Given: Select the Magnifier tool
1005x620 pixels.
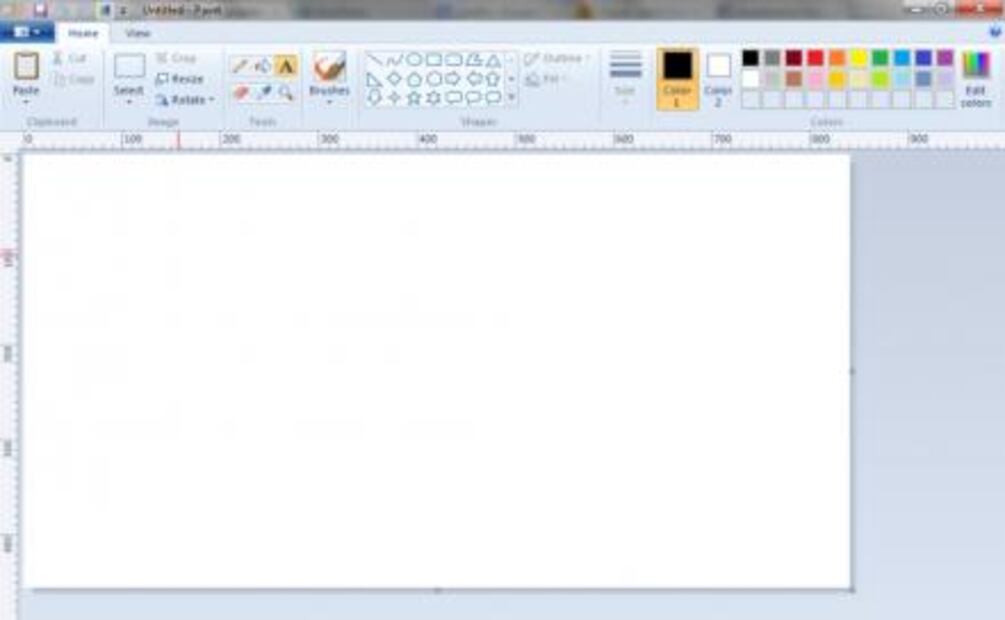Looking at the screenshot, I should (x=286, y=93).
